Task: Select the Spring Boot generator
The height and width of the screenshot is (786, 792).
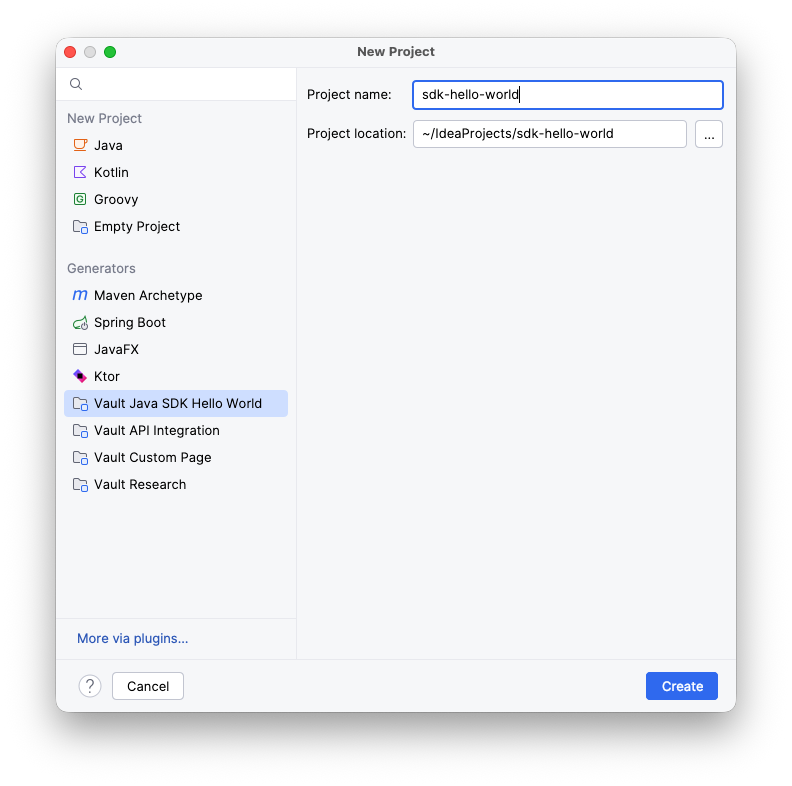Action: (x=176, y=322)
